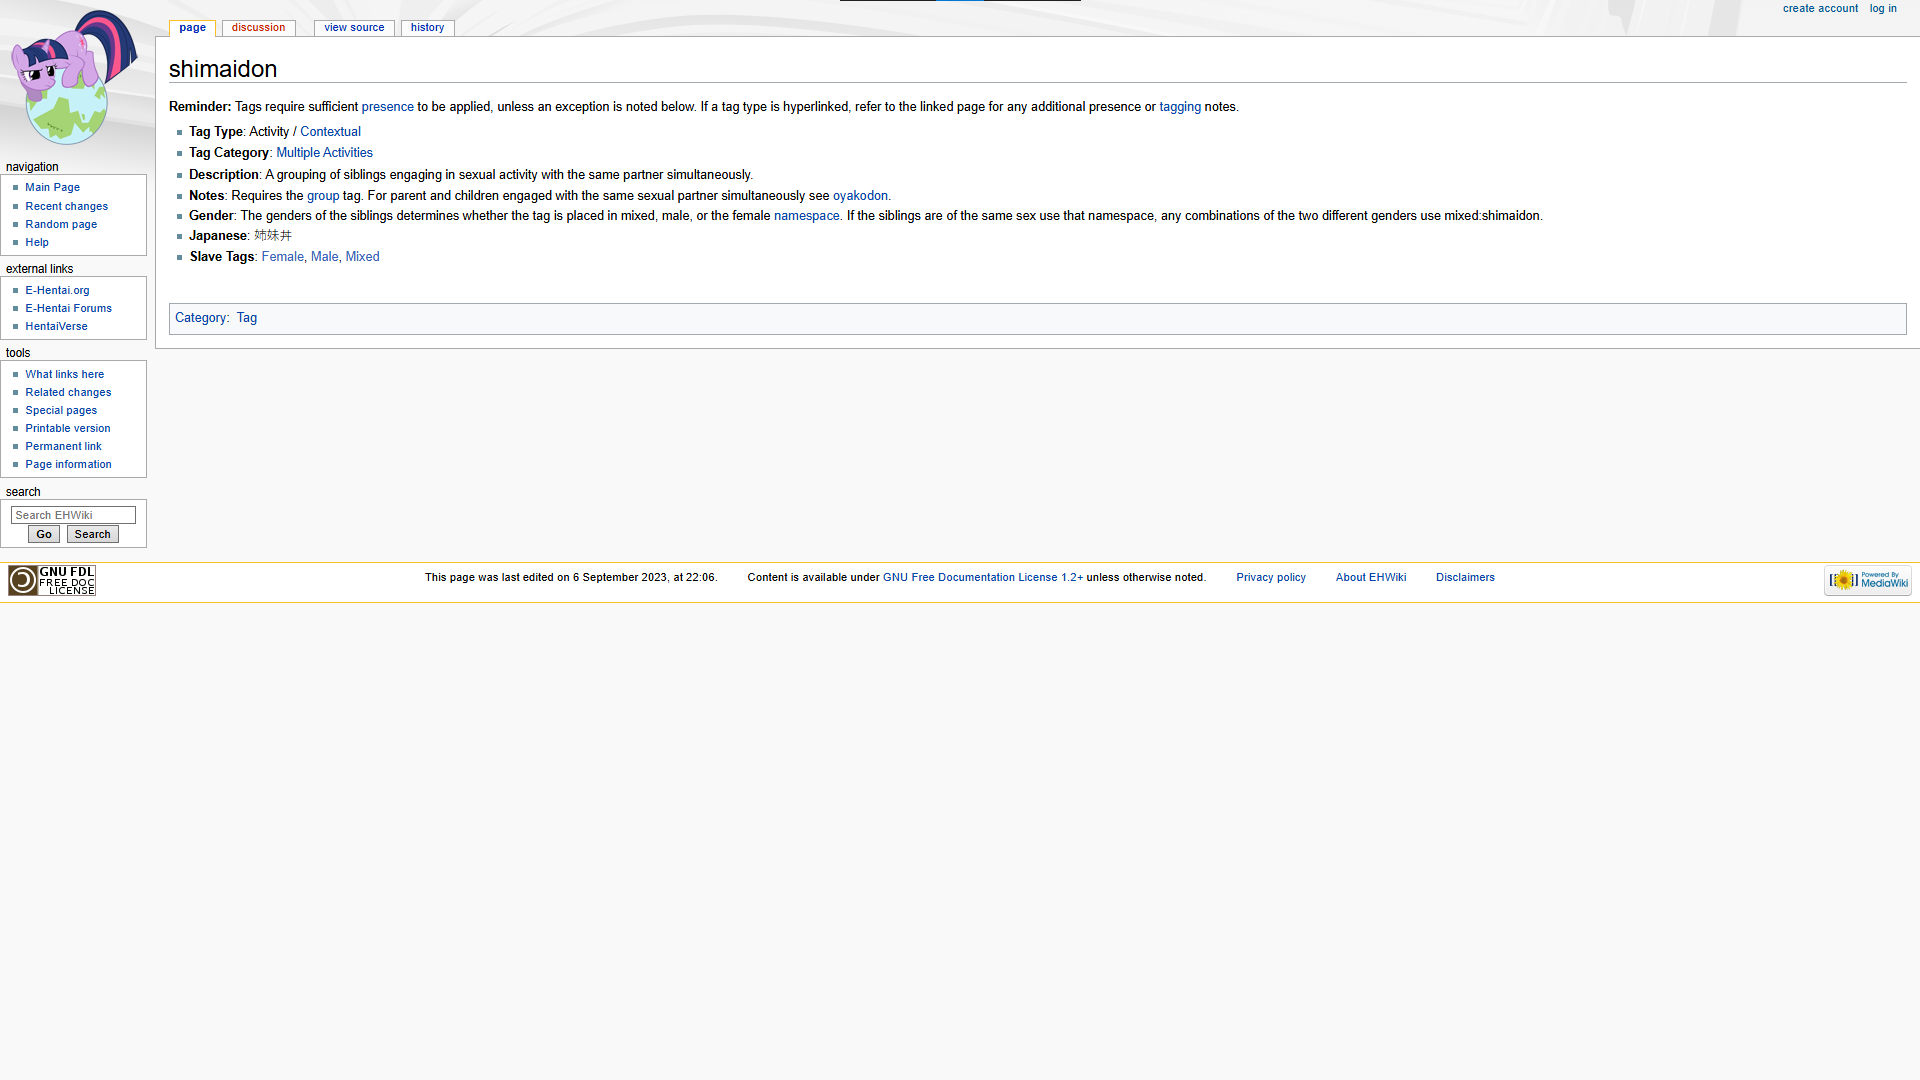Click the create account link
Screen dimensions: 1920x1080
1820,9
